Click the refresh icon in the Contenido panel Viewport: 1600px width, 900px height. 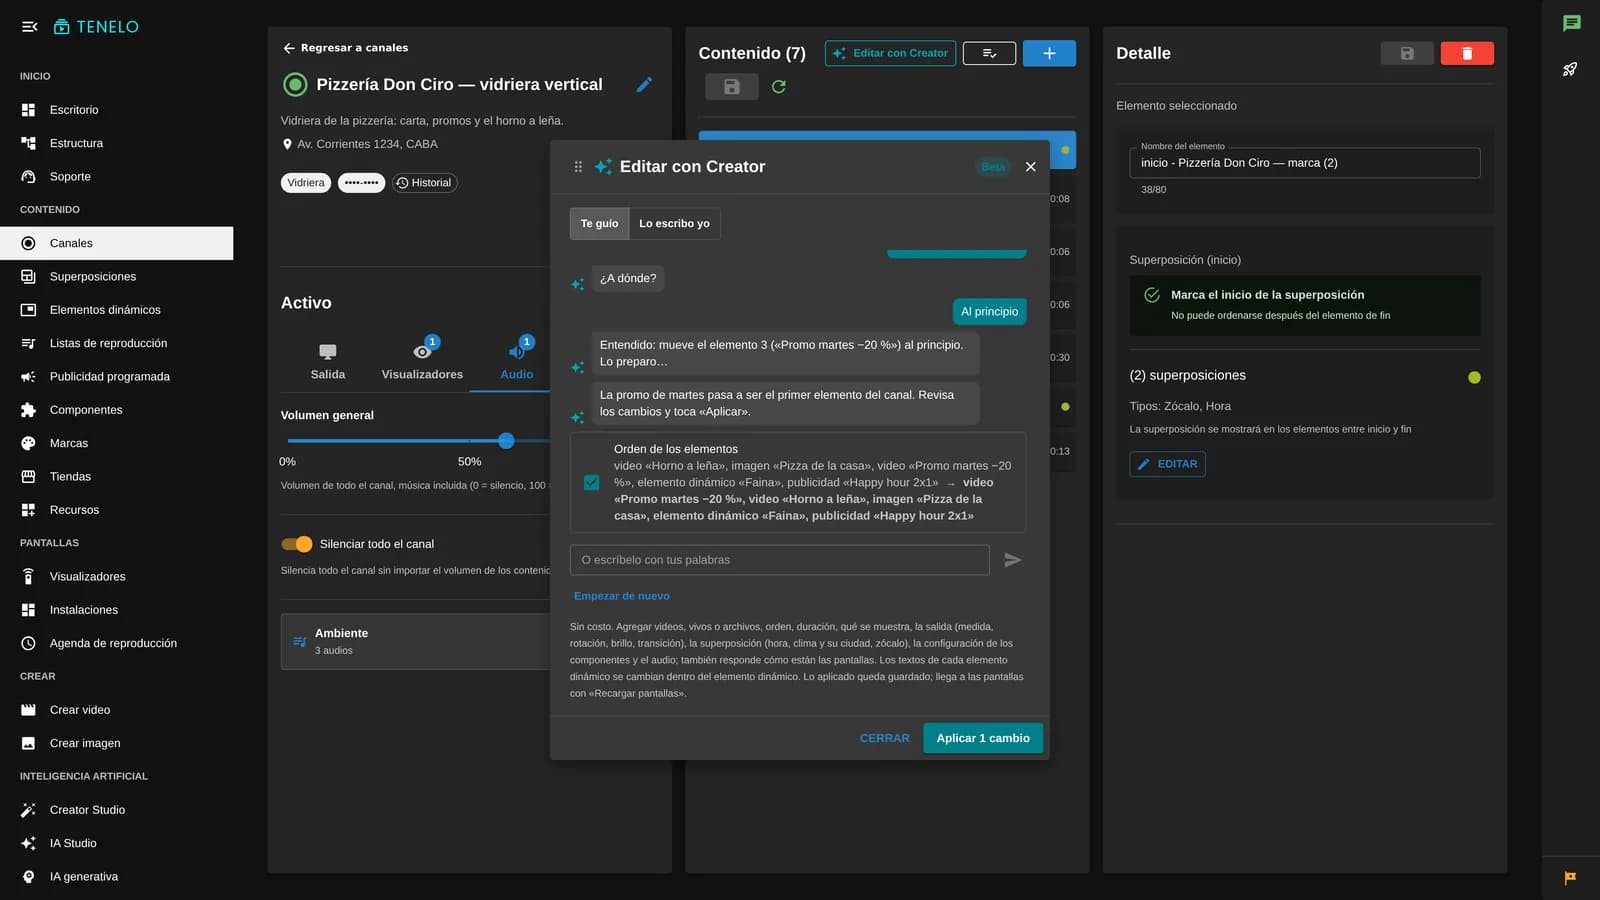(779, 87)
